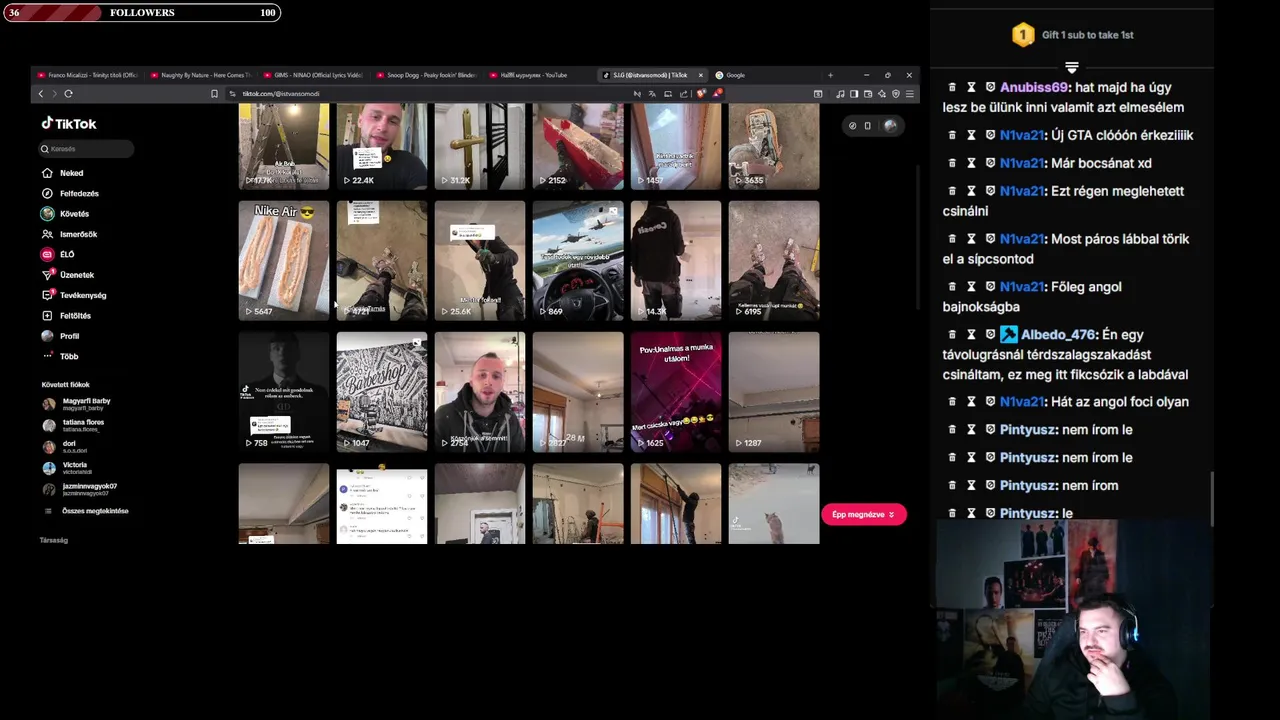Open the video with 758 views
The image size is (1280, 720).
pyautogui.click(x=284, y=392)
